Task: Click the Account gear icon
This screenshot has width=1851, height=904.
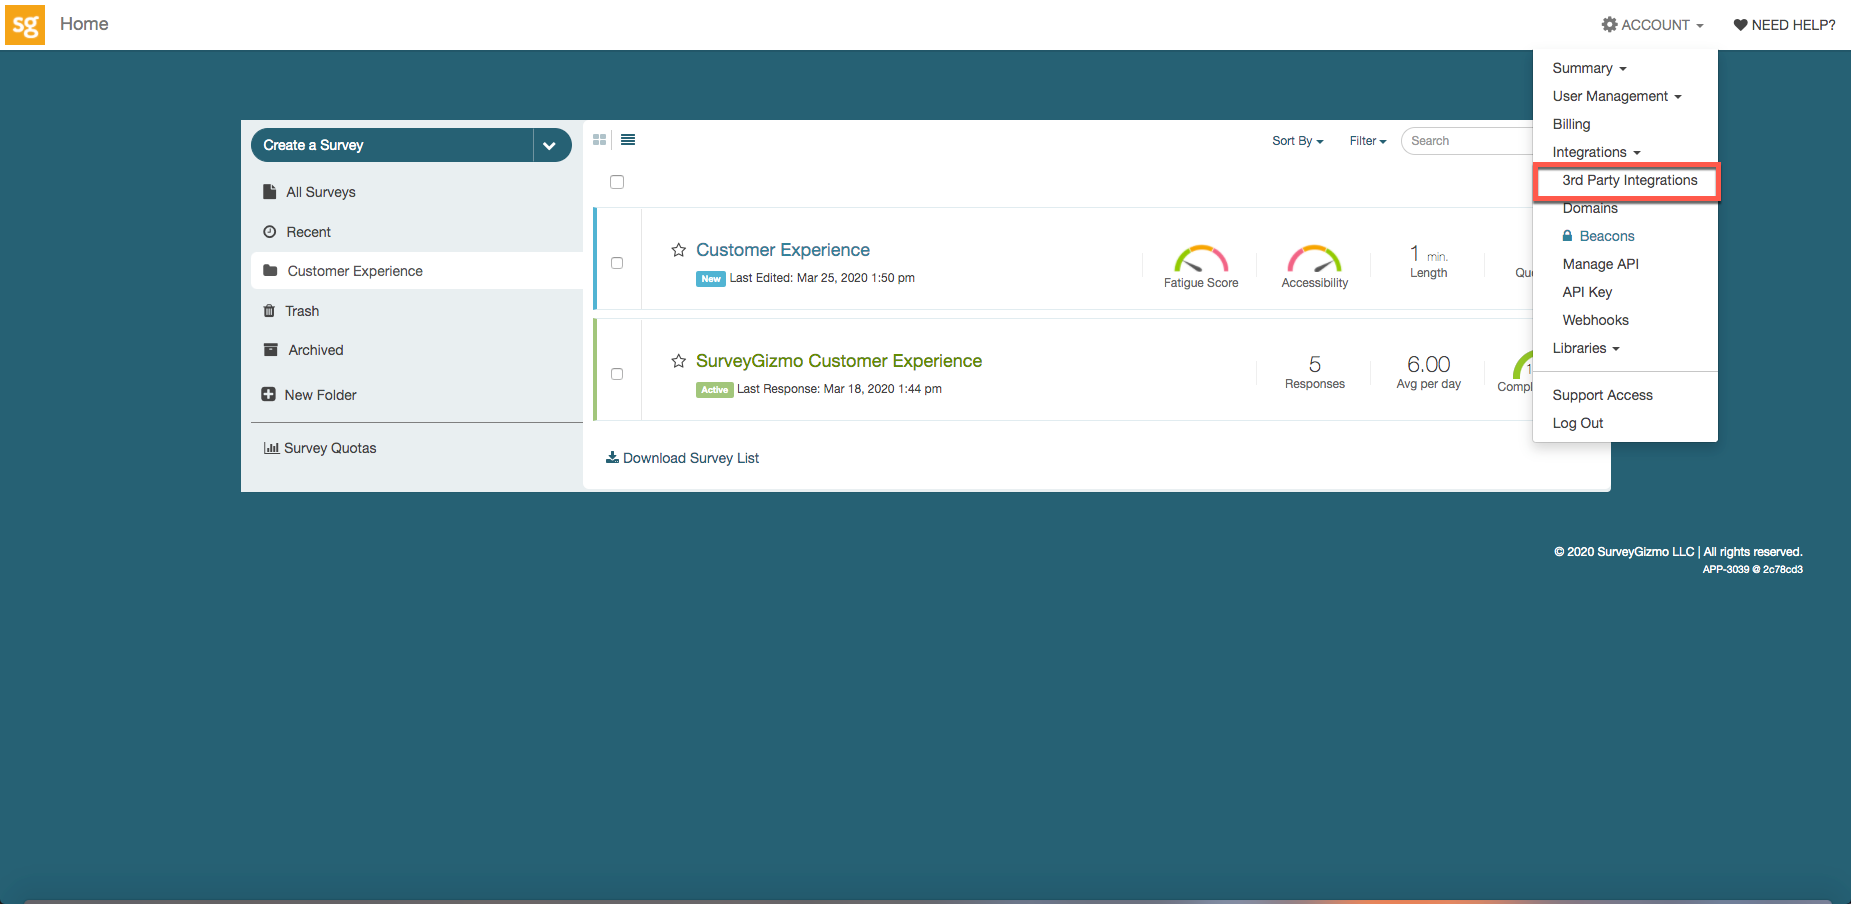Action: click(x=1609, y=25)
